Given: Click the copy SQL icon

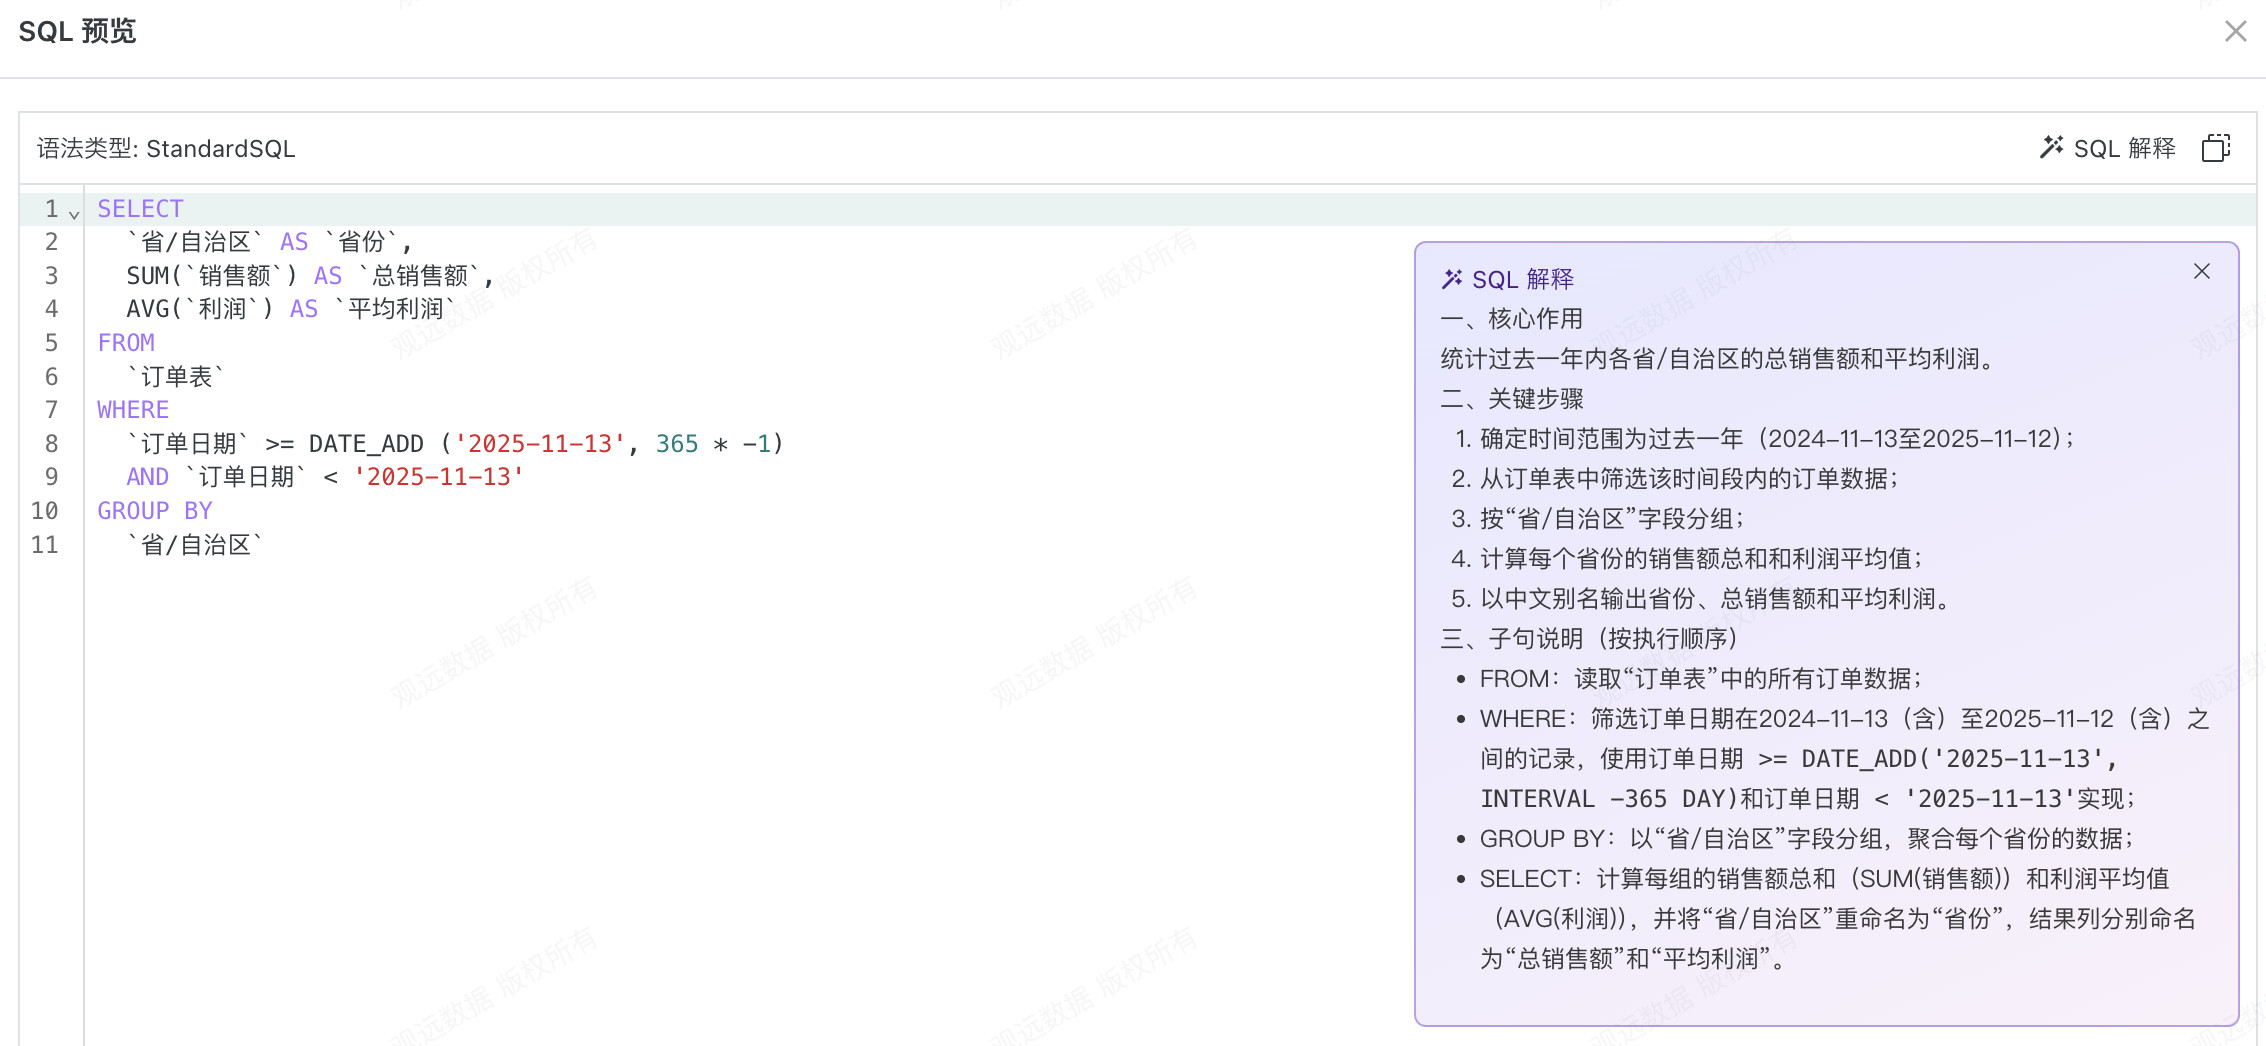Looking at the screenshot, I should tap(2215, 148).
